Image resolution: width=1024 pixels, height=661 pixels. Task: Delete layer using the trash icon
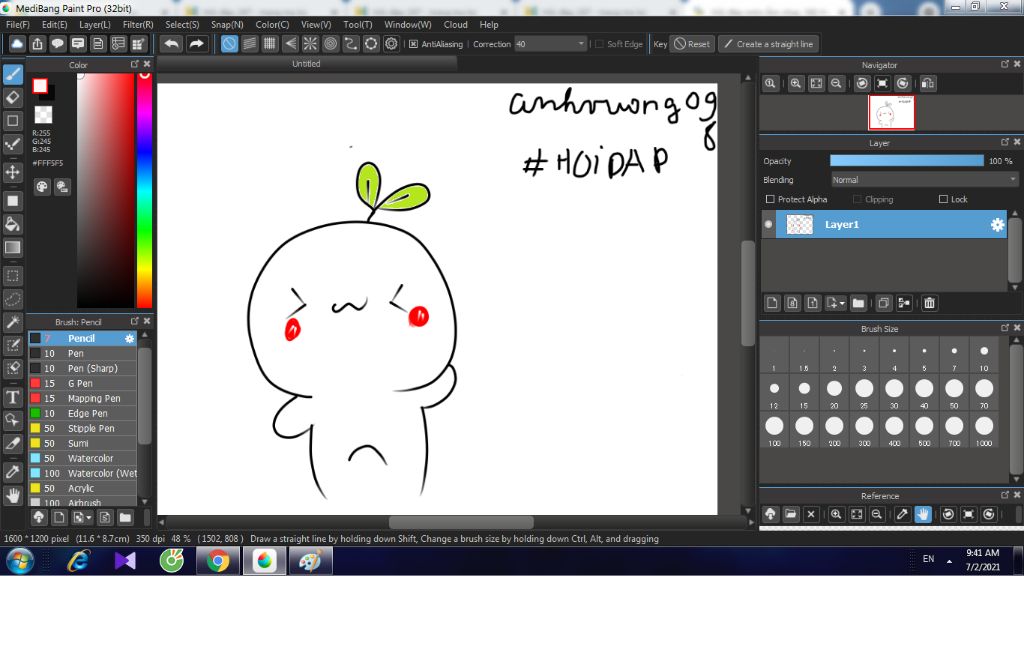(x=929, y=303)
